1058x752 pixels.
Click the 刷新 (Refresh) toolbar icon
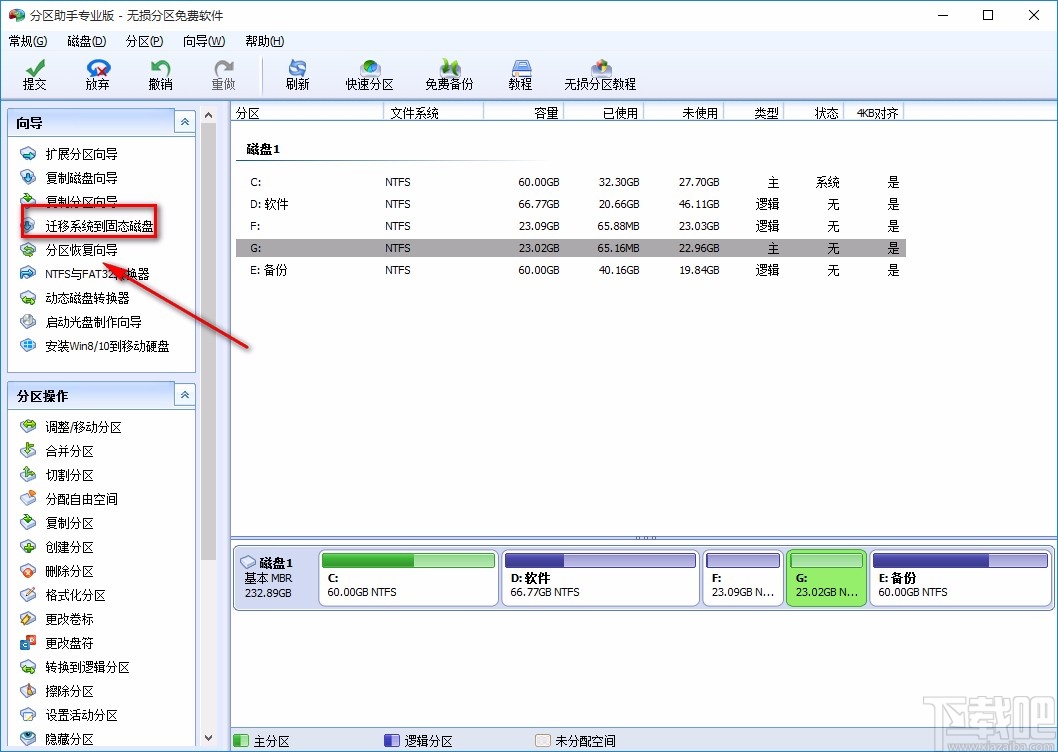tap(298, 75)
